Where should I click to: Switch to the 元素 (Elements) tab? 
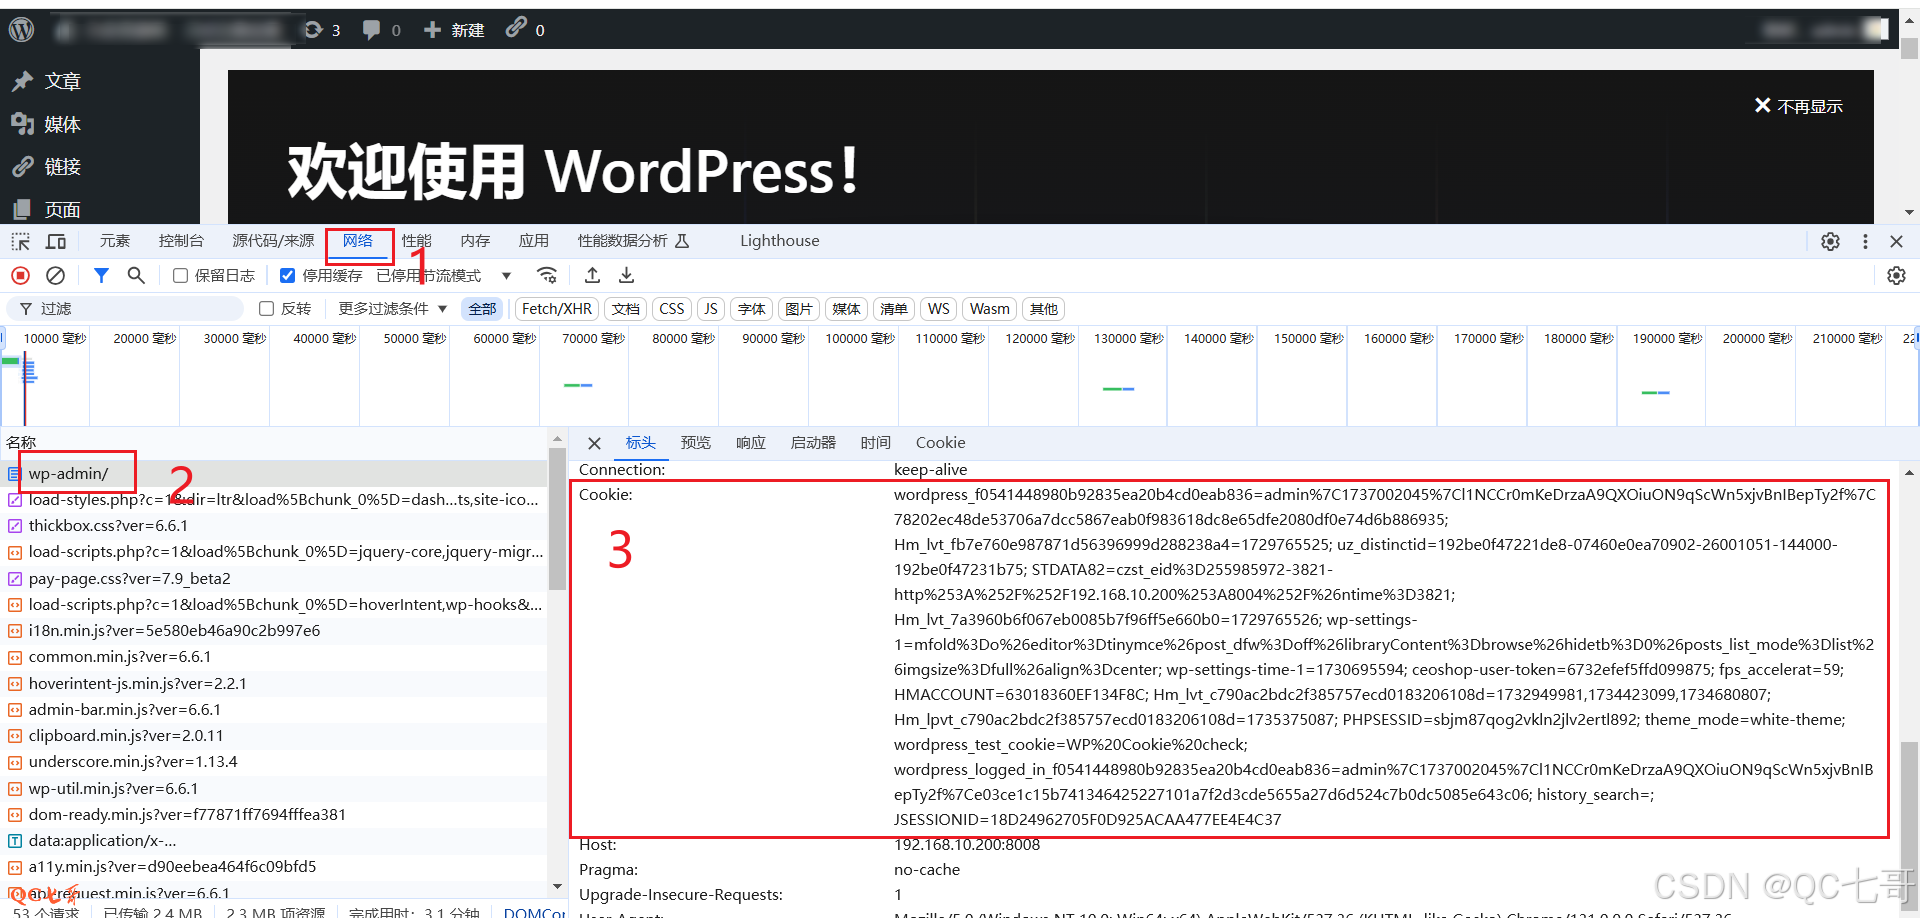pyautogui.click(x=115, y=241)
